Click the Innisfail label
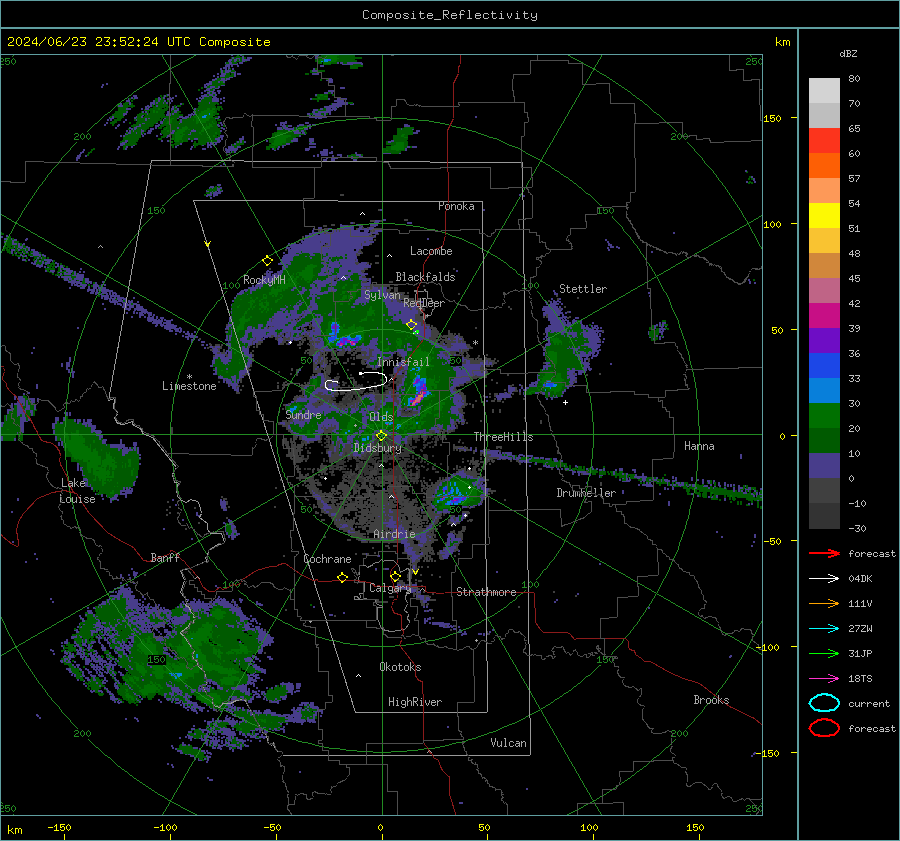The image size is (900, 841). click(403, 362)
